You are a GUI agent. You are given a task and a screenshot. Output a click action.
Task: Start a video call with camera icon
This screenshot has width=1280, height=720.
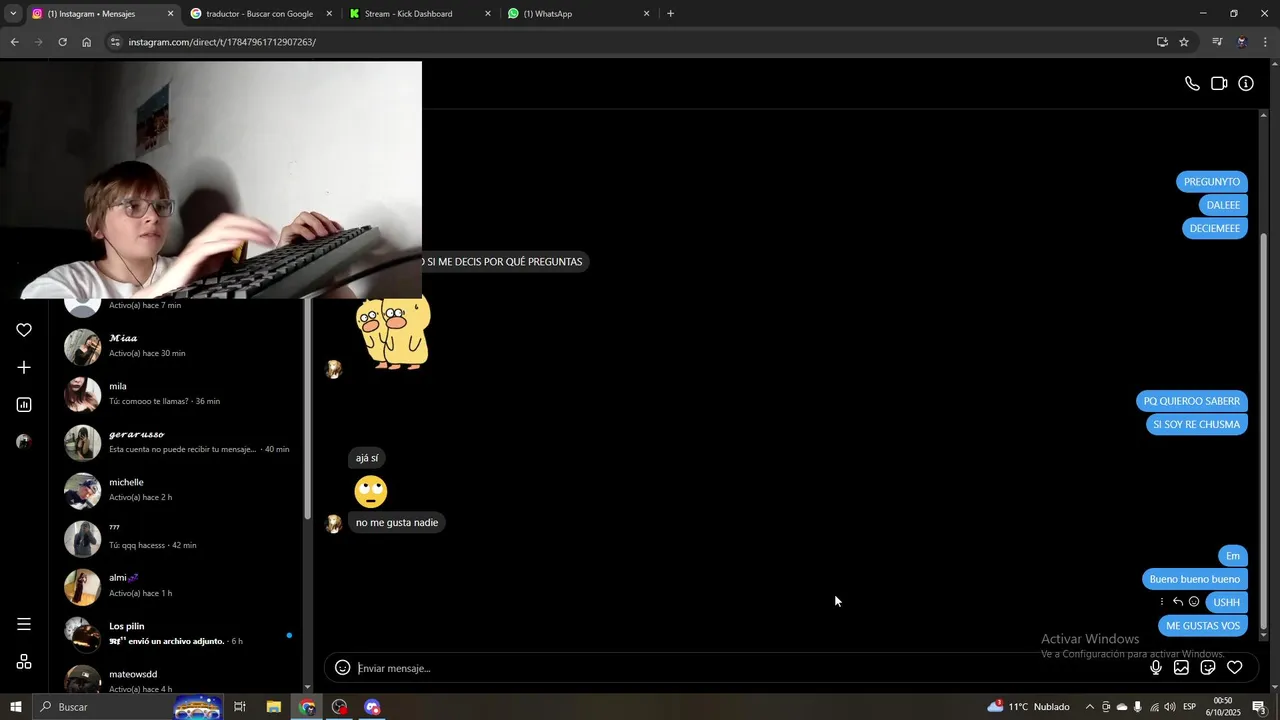[x=1219, y=84]
